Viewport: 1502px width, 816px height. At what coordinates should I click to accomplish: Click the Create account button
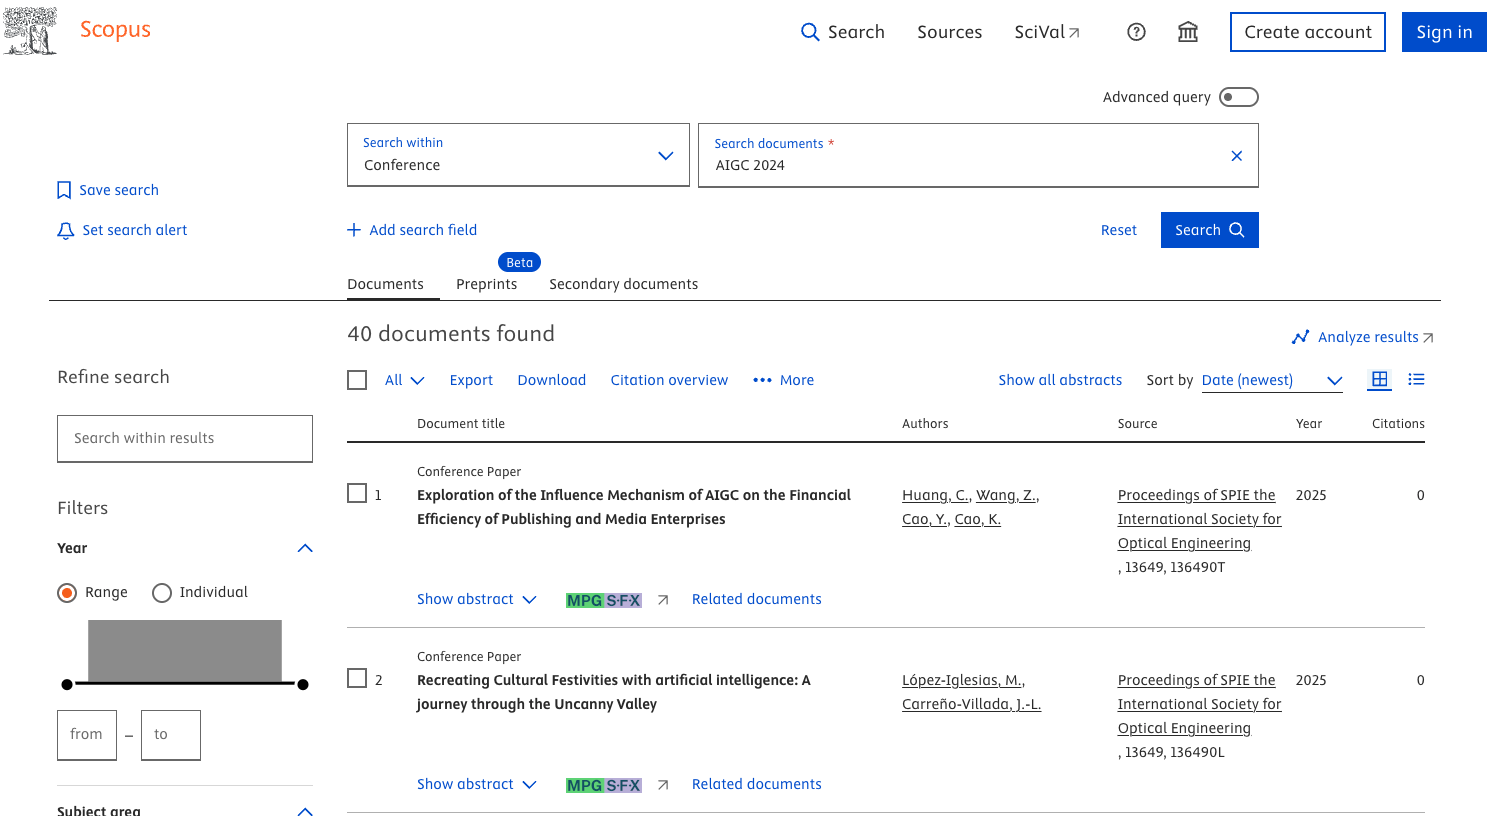point(1307,32)
